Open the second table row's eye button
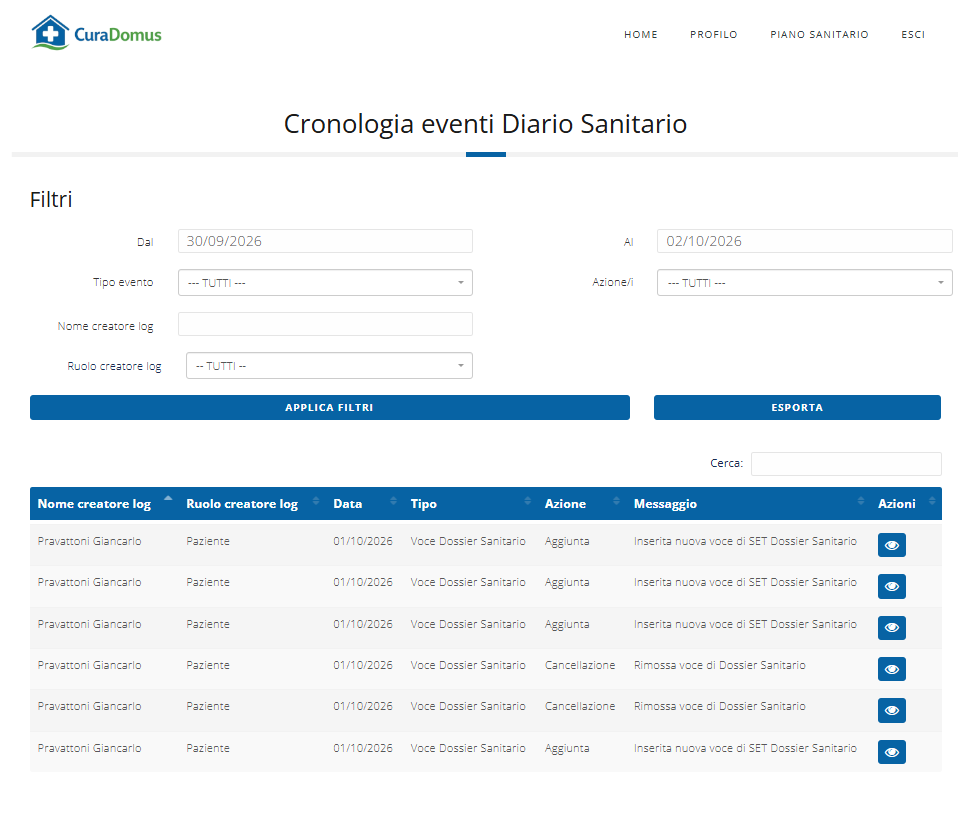The width and height of the screenshot is (958, 816). click(891, 586)
